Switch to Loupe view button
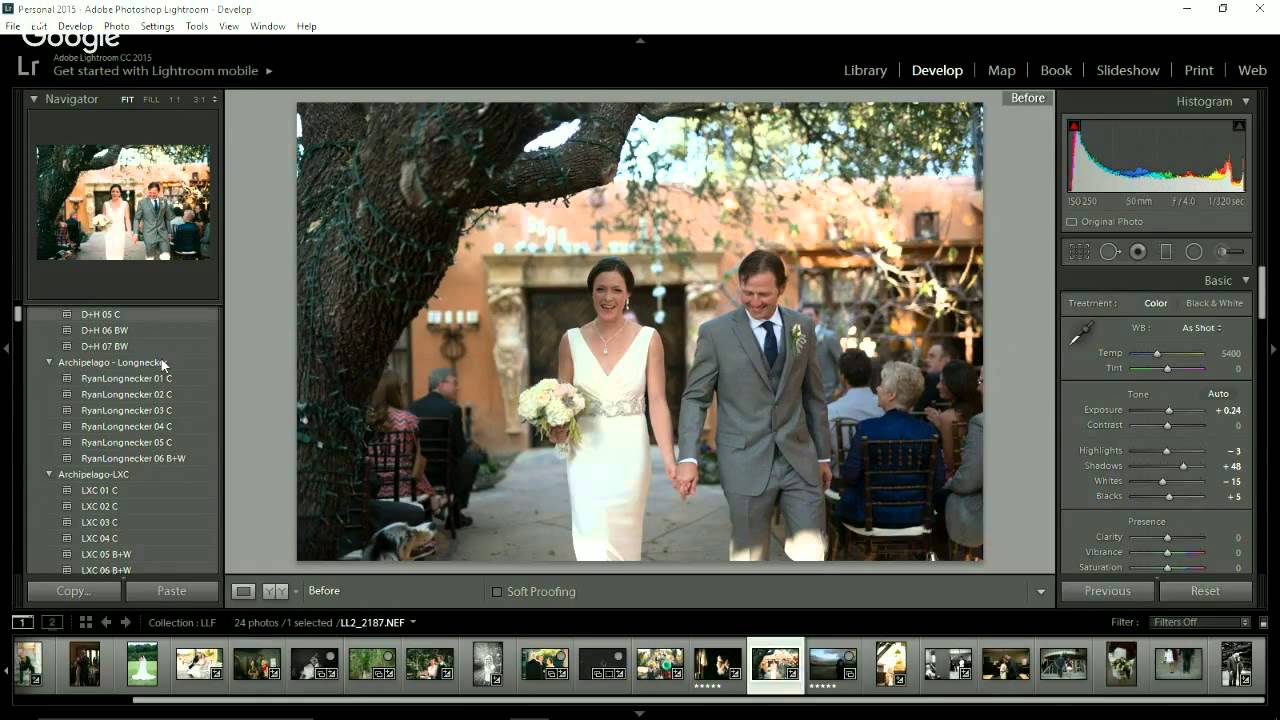 click(243, 591)
